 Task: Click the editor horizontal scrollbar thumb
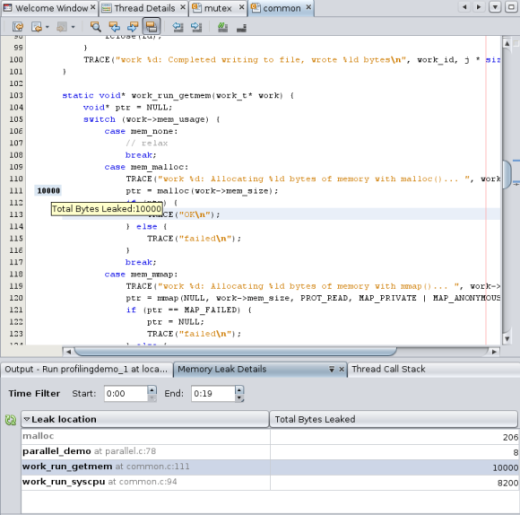click(235, 351)
